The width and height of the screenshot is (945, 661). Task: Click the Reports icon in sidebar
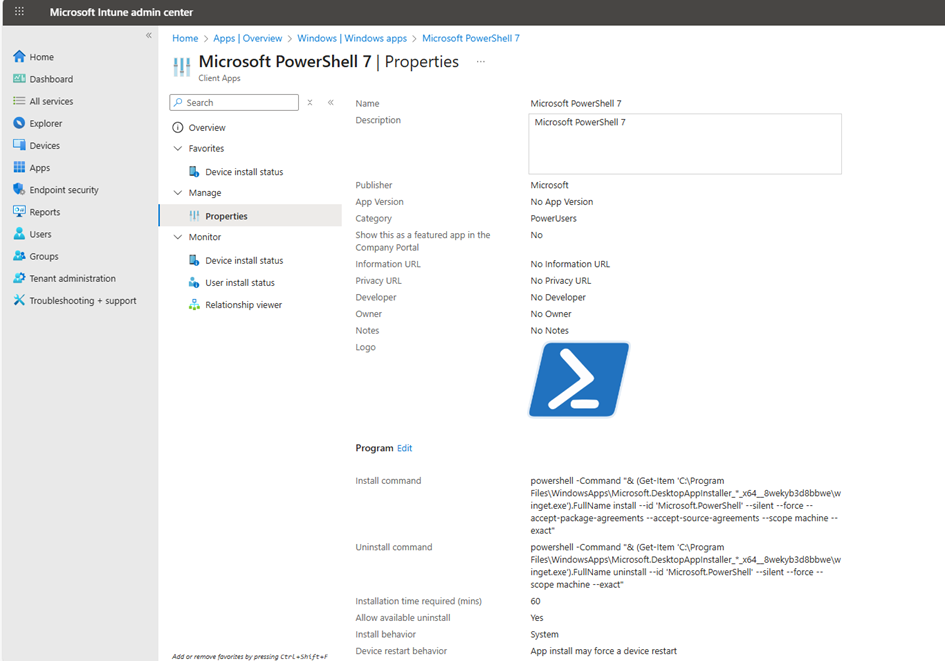(x=19, y=211)
